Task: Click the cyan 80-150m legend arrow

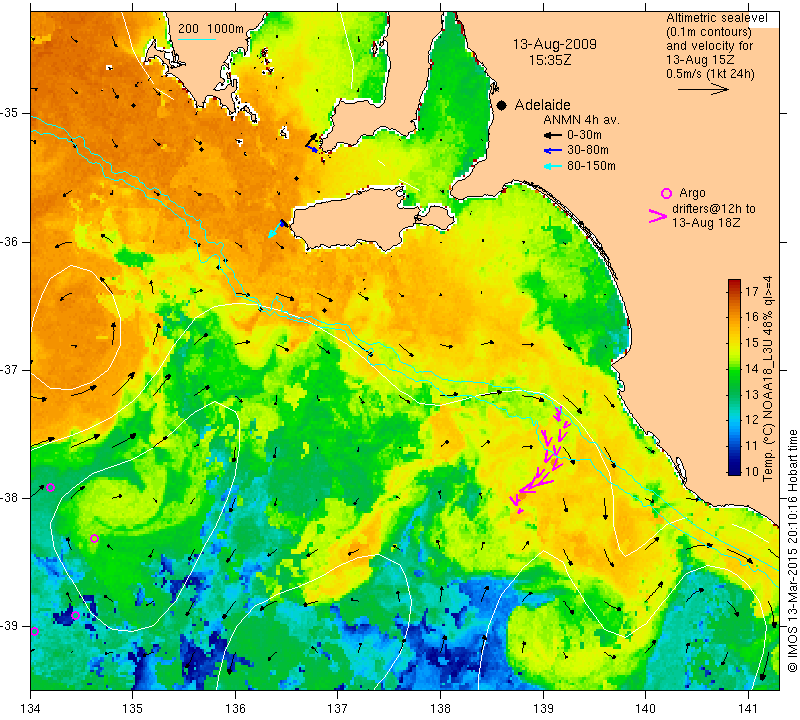Action: click(553, 166)
